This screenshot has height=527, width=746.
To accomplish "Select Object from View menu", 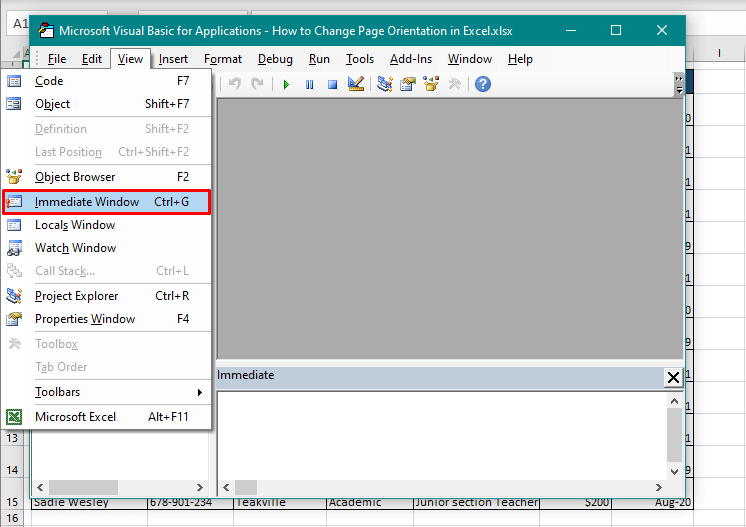I will pos(107,104).
